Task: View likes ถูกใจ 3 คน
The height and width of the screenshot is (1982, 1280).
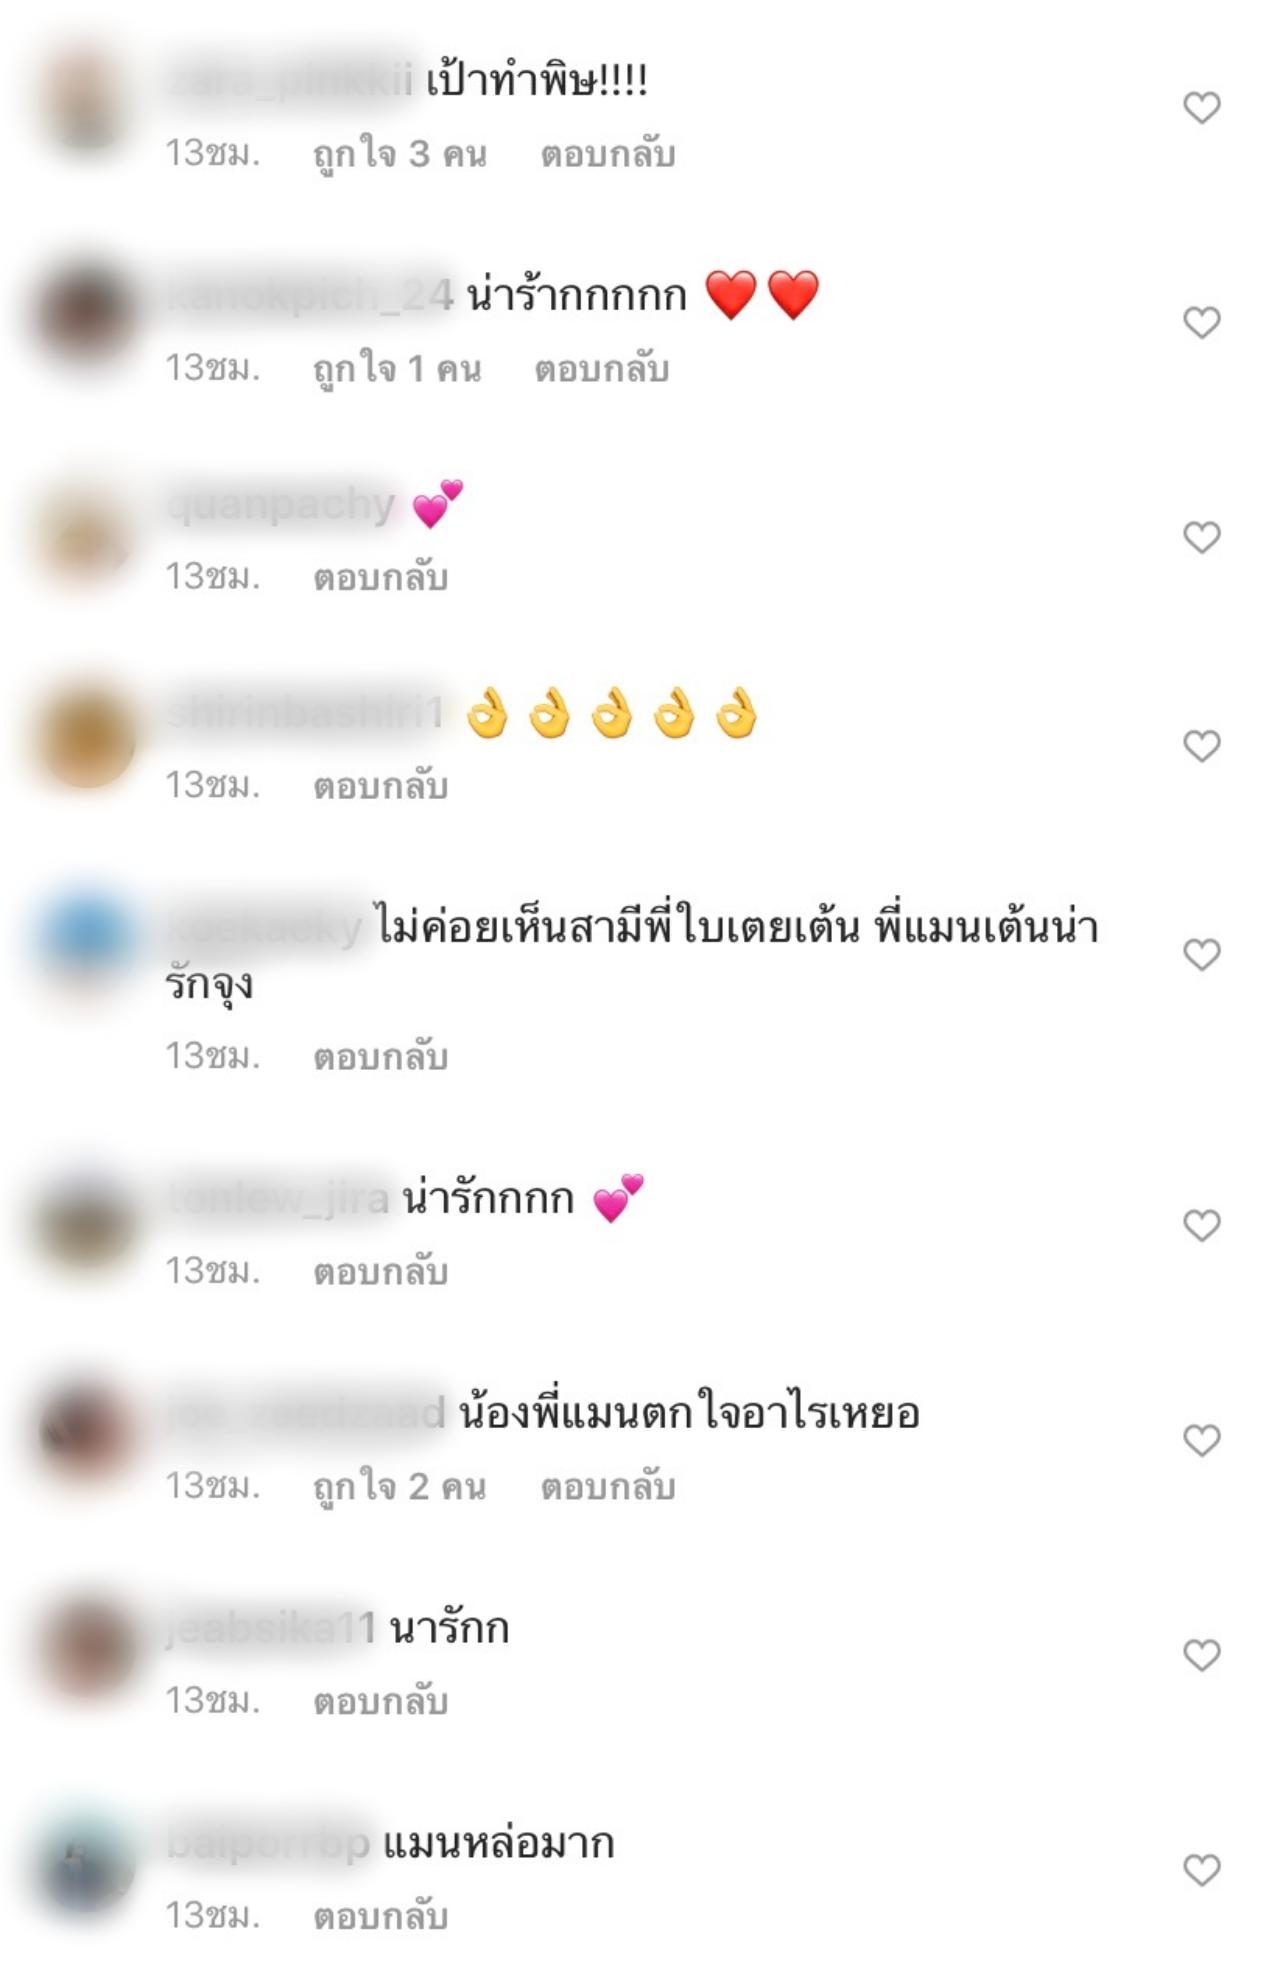Action: [x=400, y=154]
